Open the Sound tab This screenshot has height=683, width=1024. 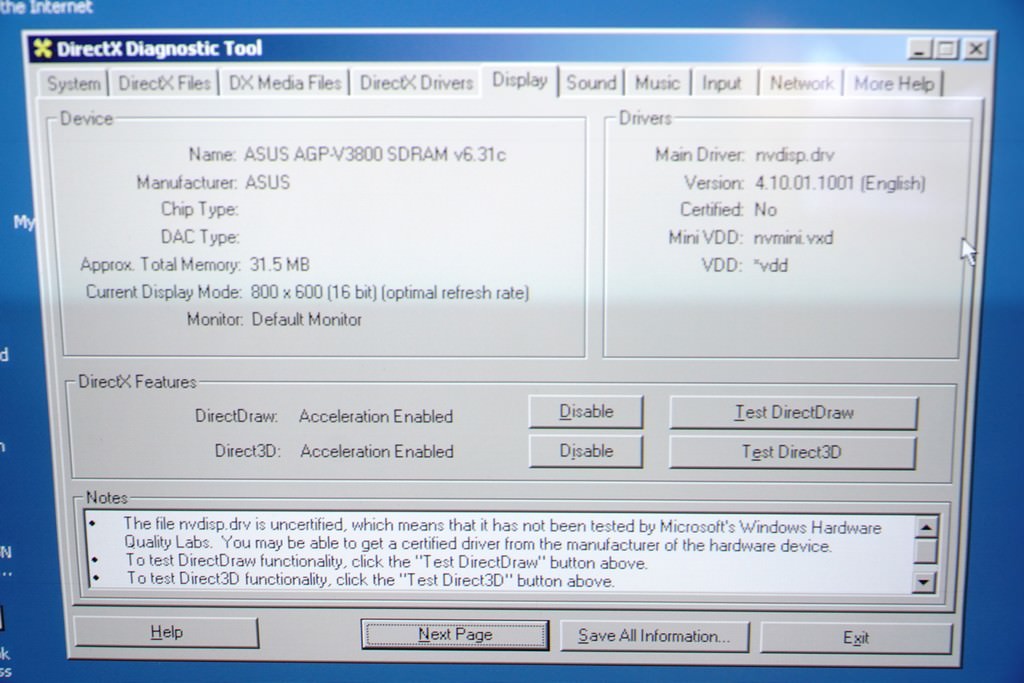(x=591, y=84)
